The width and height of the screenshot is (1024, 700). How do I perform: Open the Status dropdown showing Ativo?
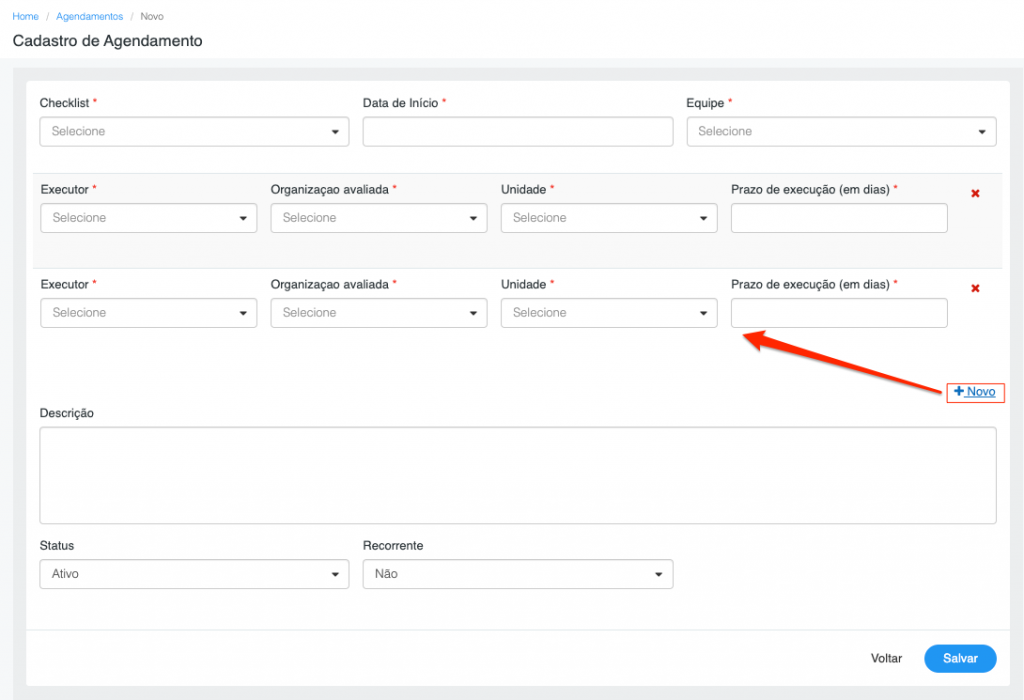(x=194, y=574)
